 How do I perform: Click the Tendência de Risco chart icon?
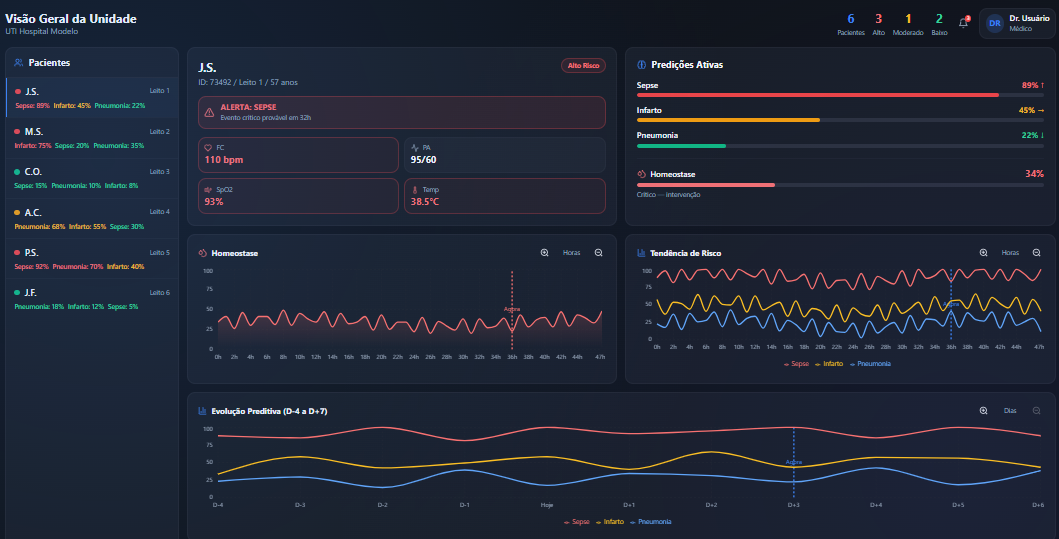[x=641, y=253]
